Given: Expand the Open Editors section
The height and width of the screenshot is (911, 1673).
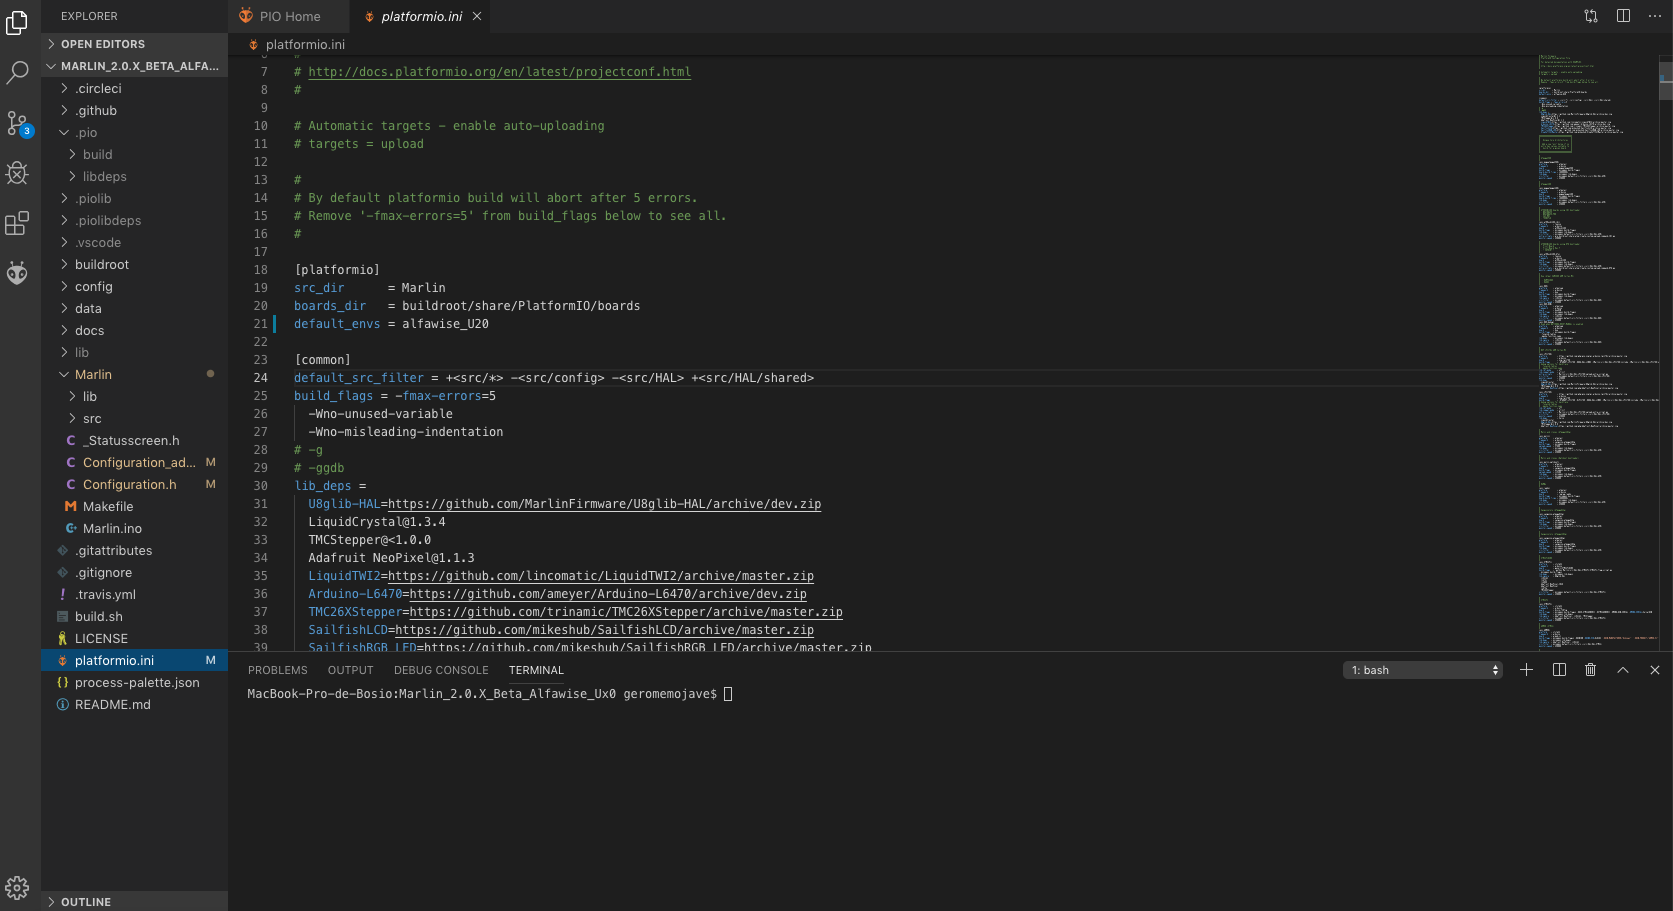Looking at the screenshot, I should [103, 44].
